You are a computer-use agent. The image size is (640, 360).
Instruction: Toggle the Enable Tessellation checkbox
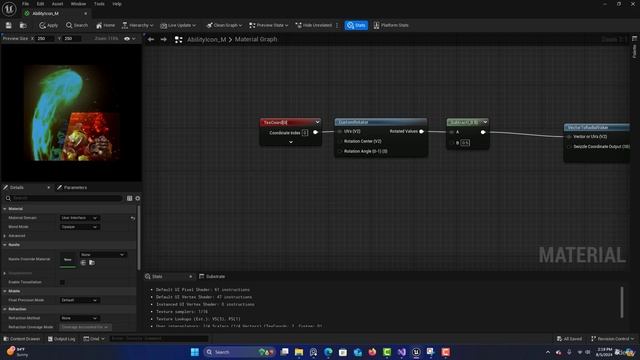62,282
